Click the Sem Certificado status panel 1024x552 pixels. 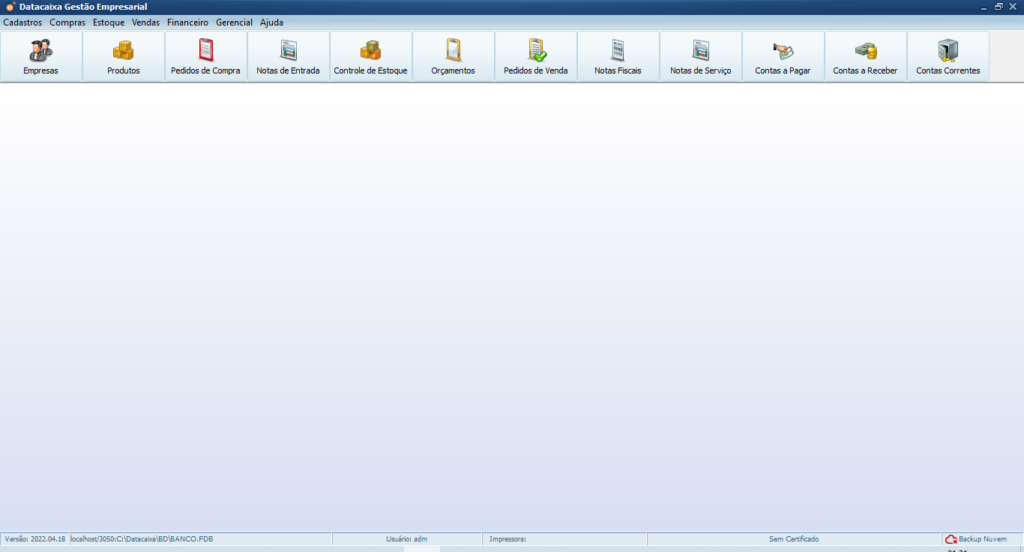(793, 539)
